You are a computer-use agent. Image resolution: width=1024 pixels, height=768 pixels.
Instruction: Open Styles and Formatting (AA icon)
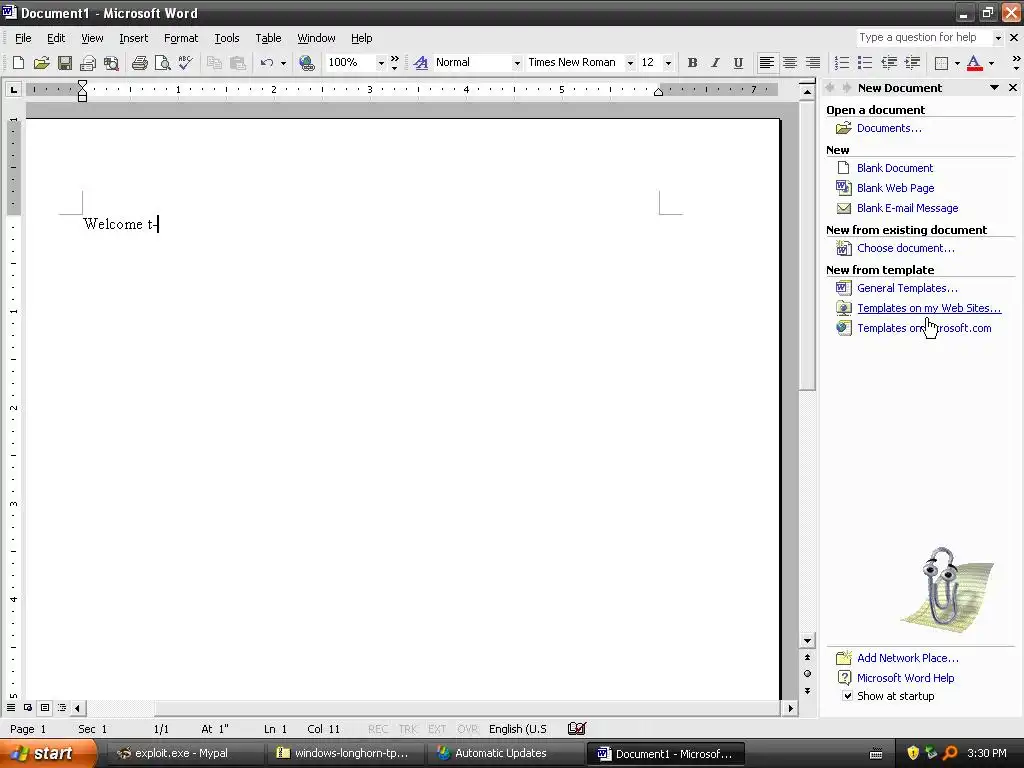pos(421,63)
